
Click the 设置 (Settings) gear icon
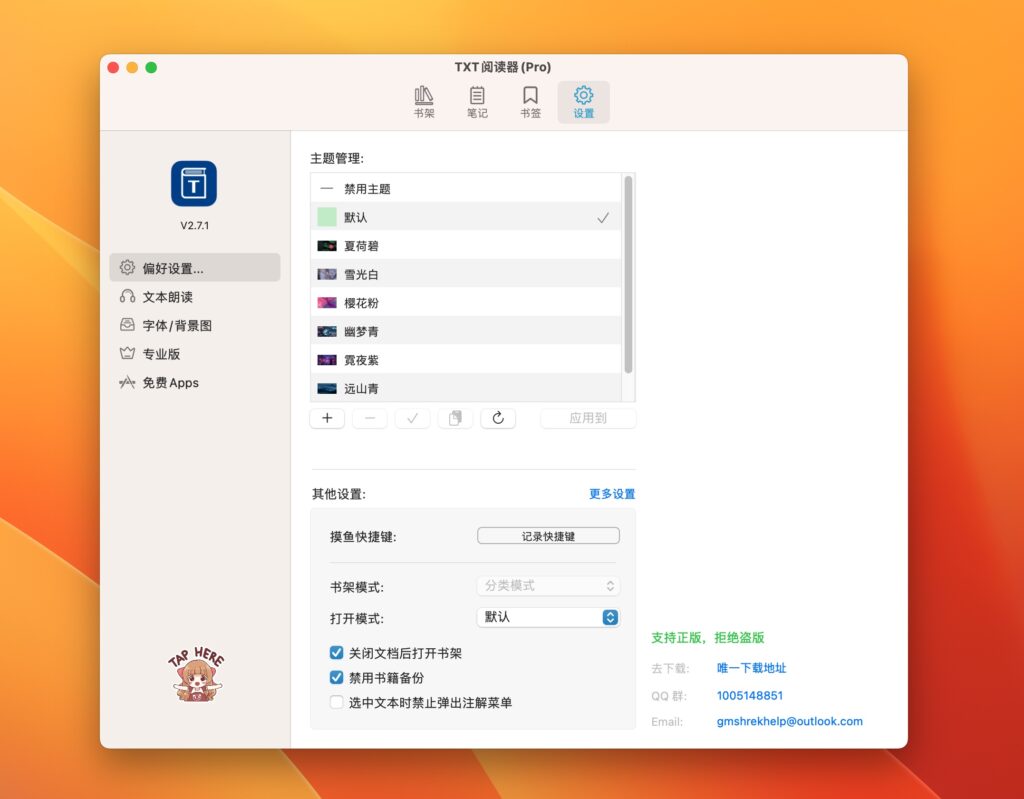583,100
